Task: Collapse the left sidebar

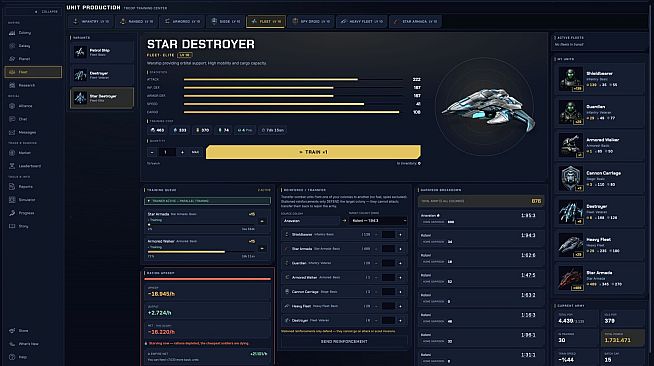Action: (x=47, y=12)
